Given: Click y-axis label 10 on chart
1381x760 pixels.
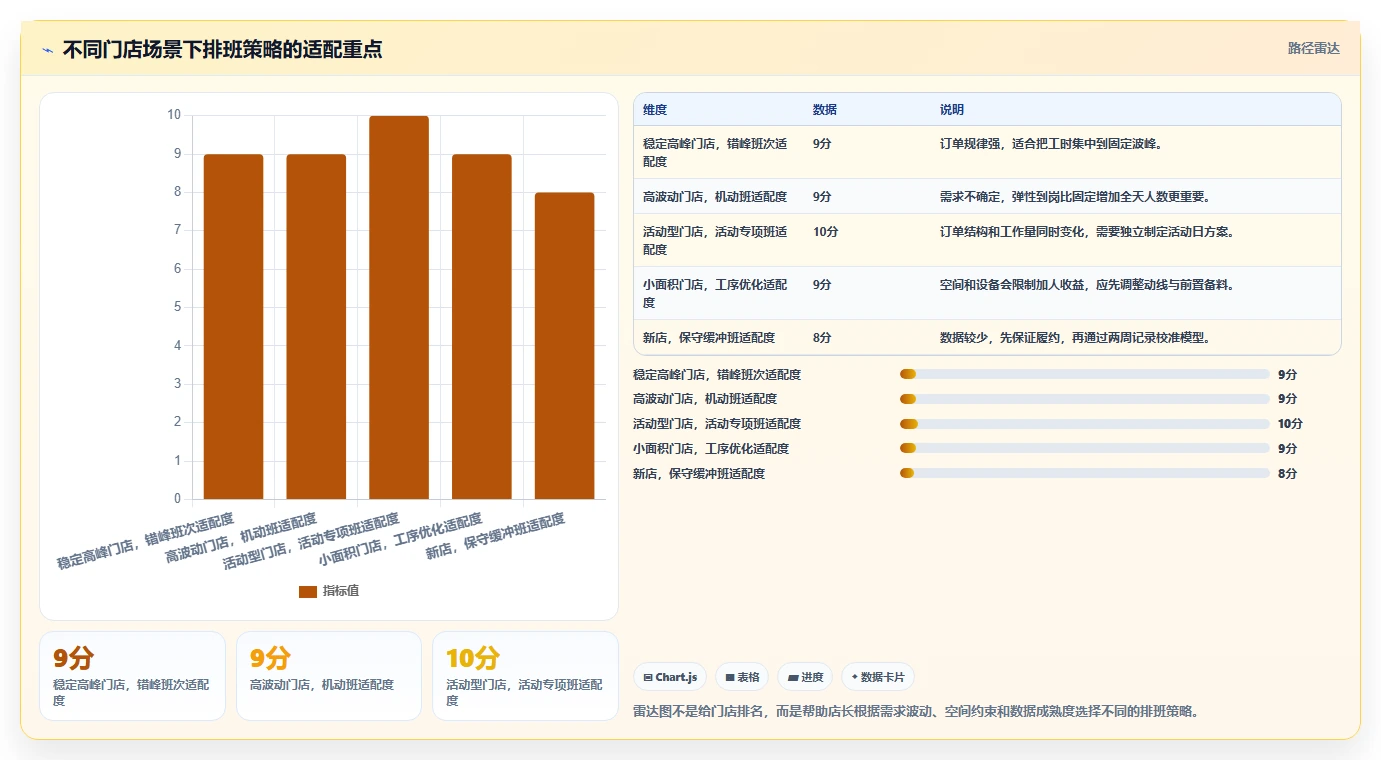Looking at the screenshot, I should pyautogui.click(x=174, y=115).
